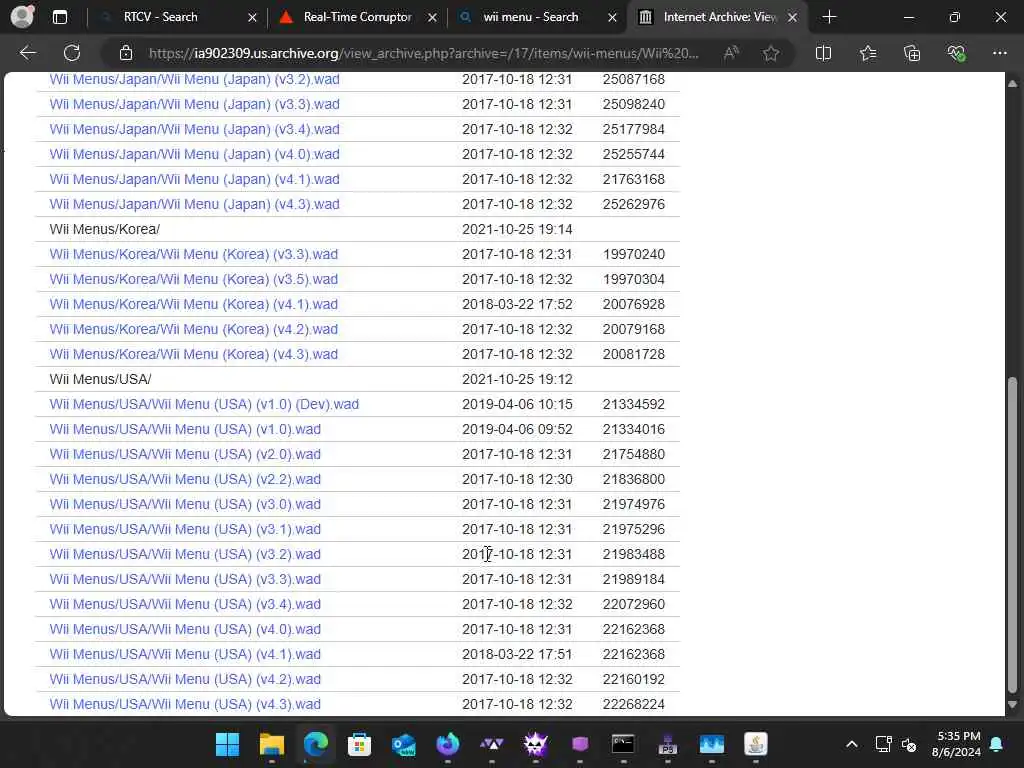
Task: Open split screen view
Action: tap(824, 53)
